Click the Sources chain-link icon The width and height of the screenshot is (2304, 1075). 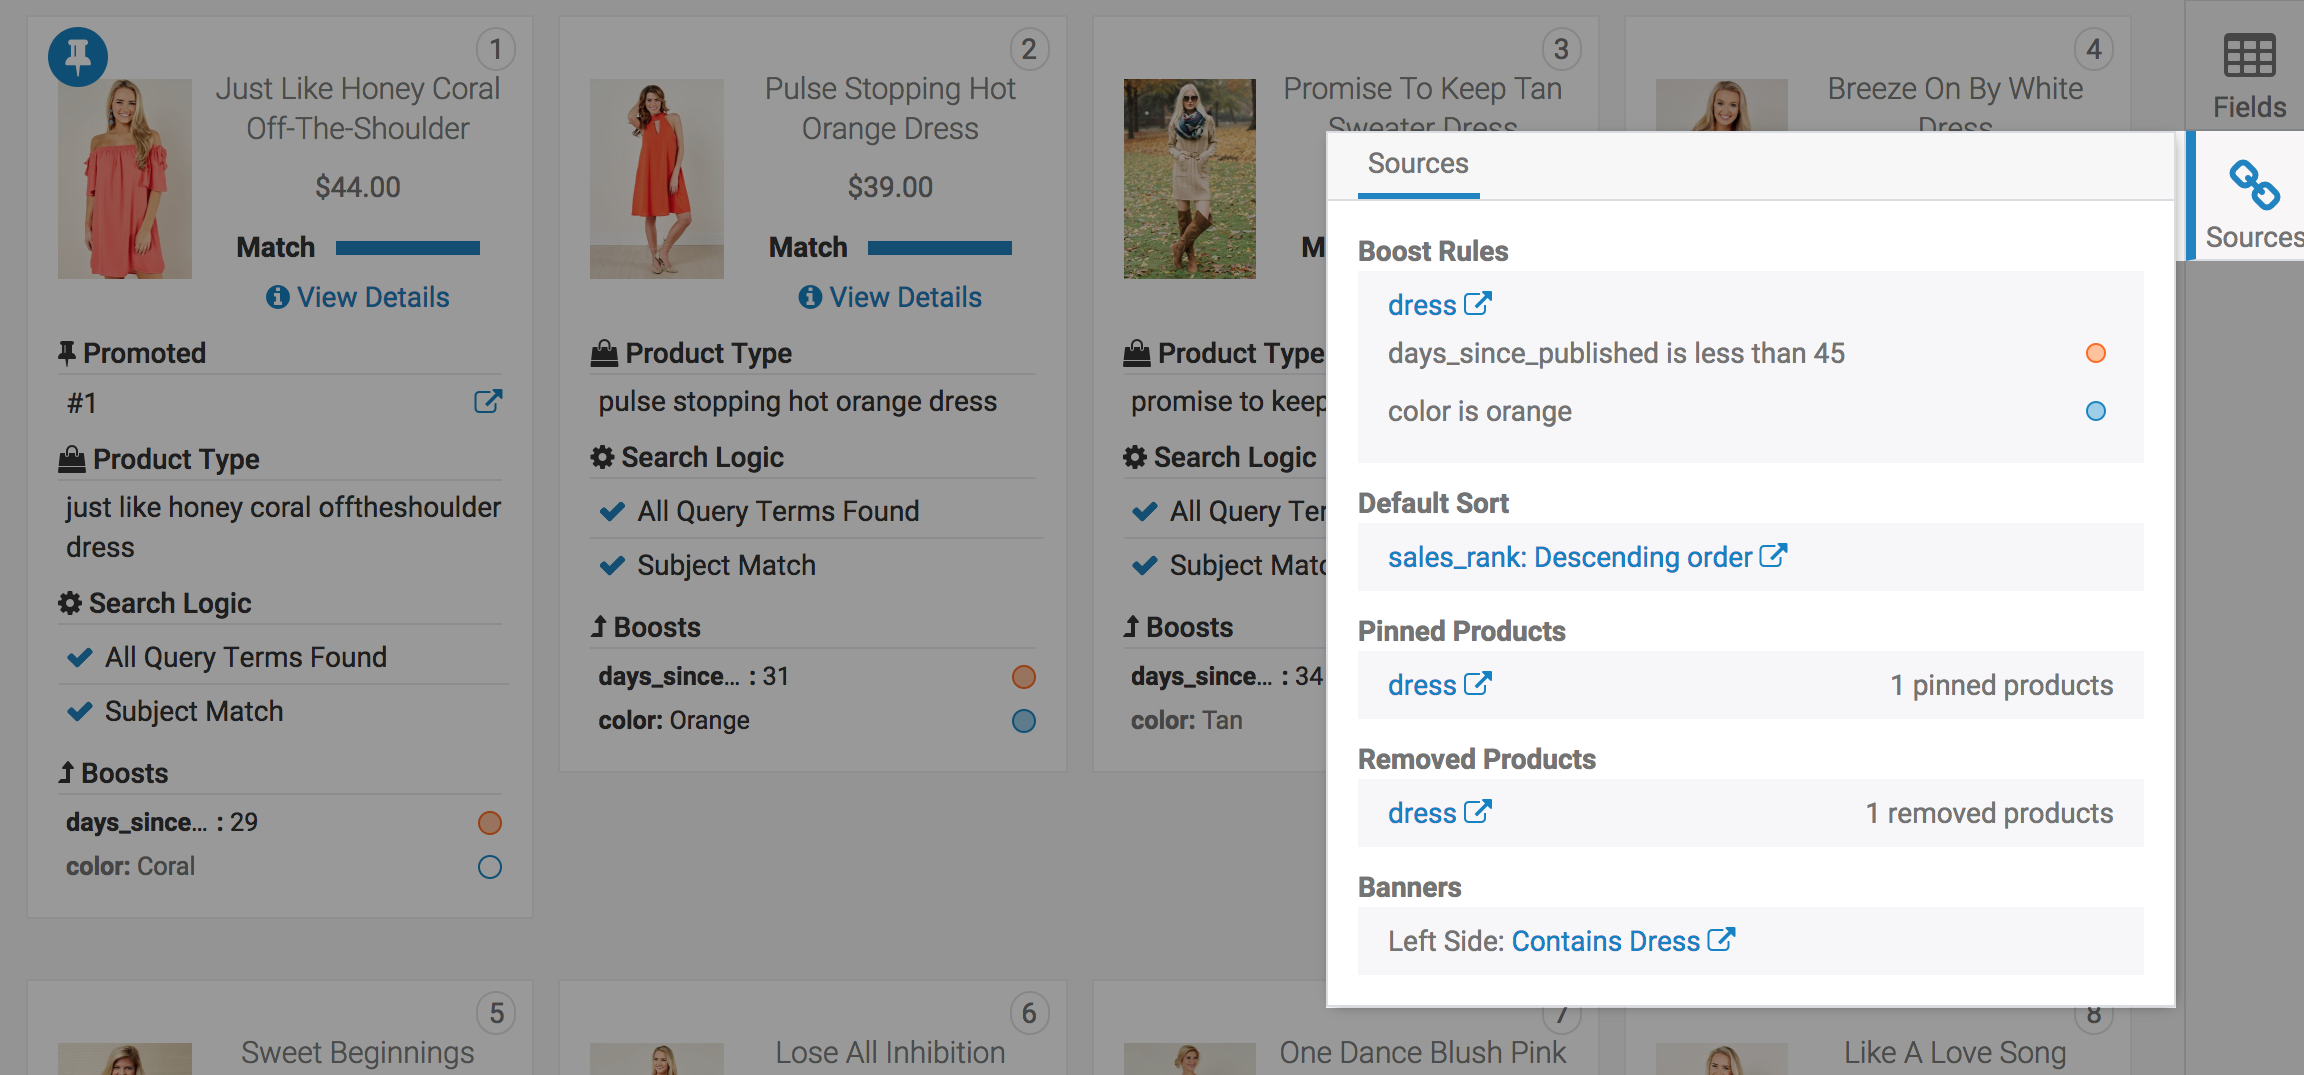tap(2254, 185)
